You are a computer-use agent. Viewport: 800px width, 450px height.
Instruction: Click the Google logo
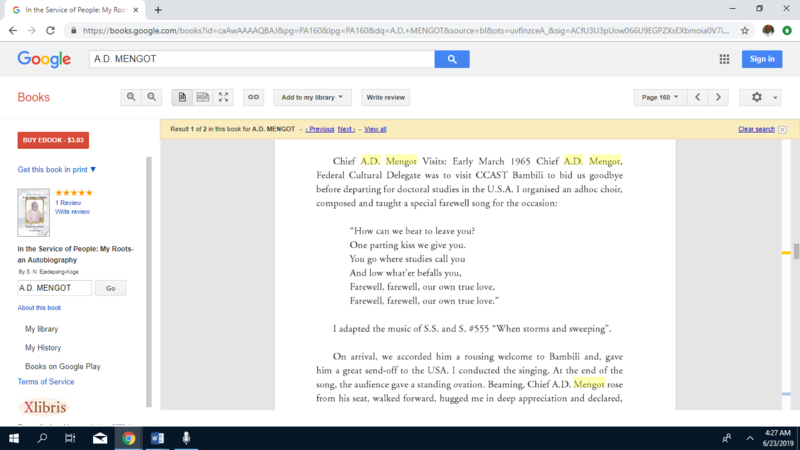point(44,59)
